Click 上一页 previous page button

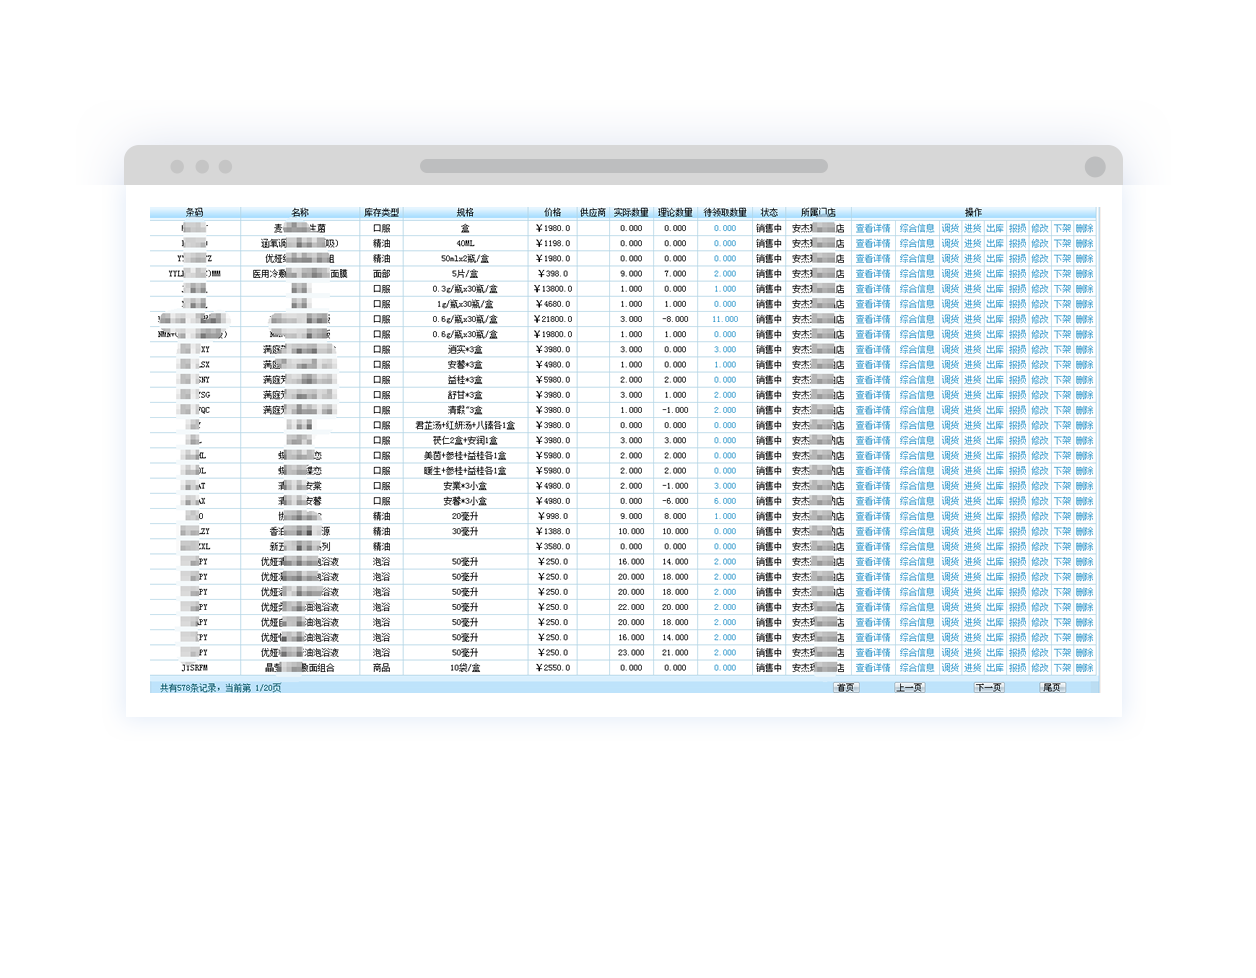(x=908, y=688)
